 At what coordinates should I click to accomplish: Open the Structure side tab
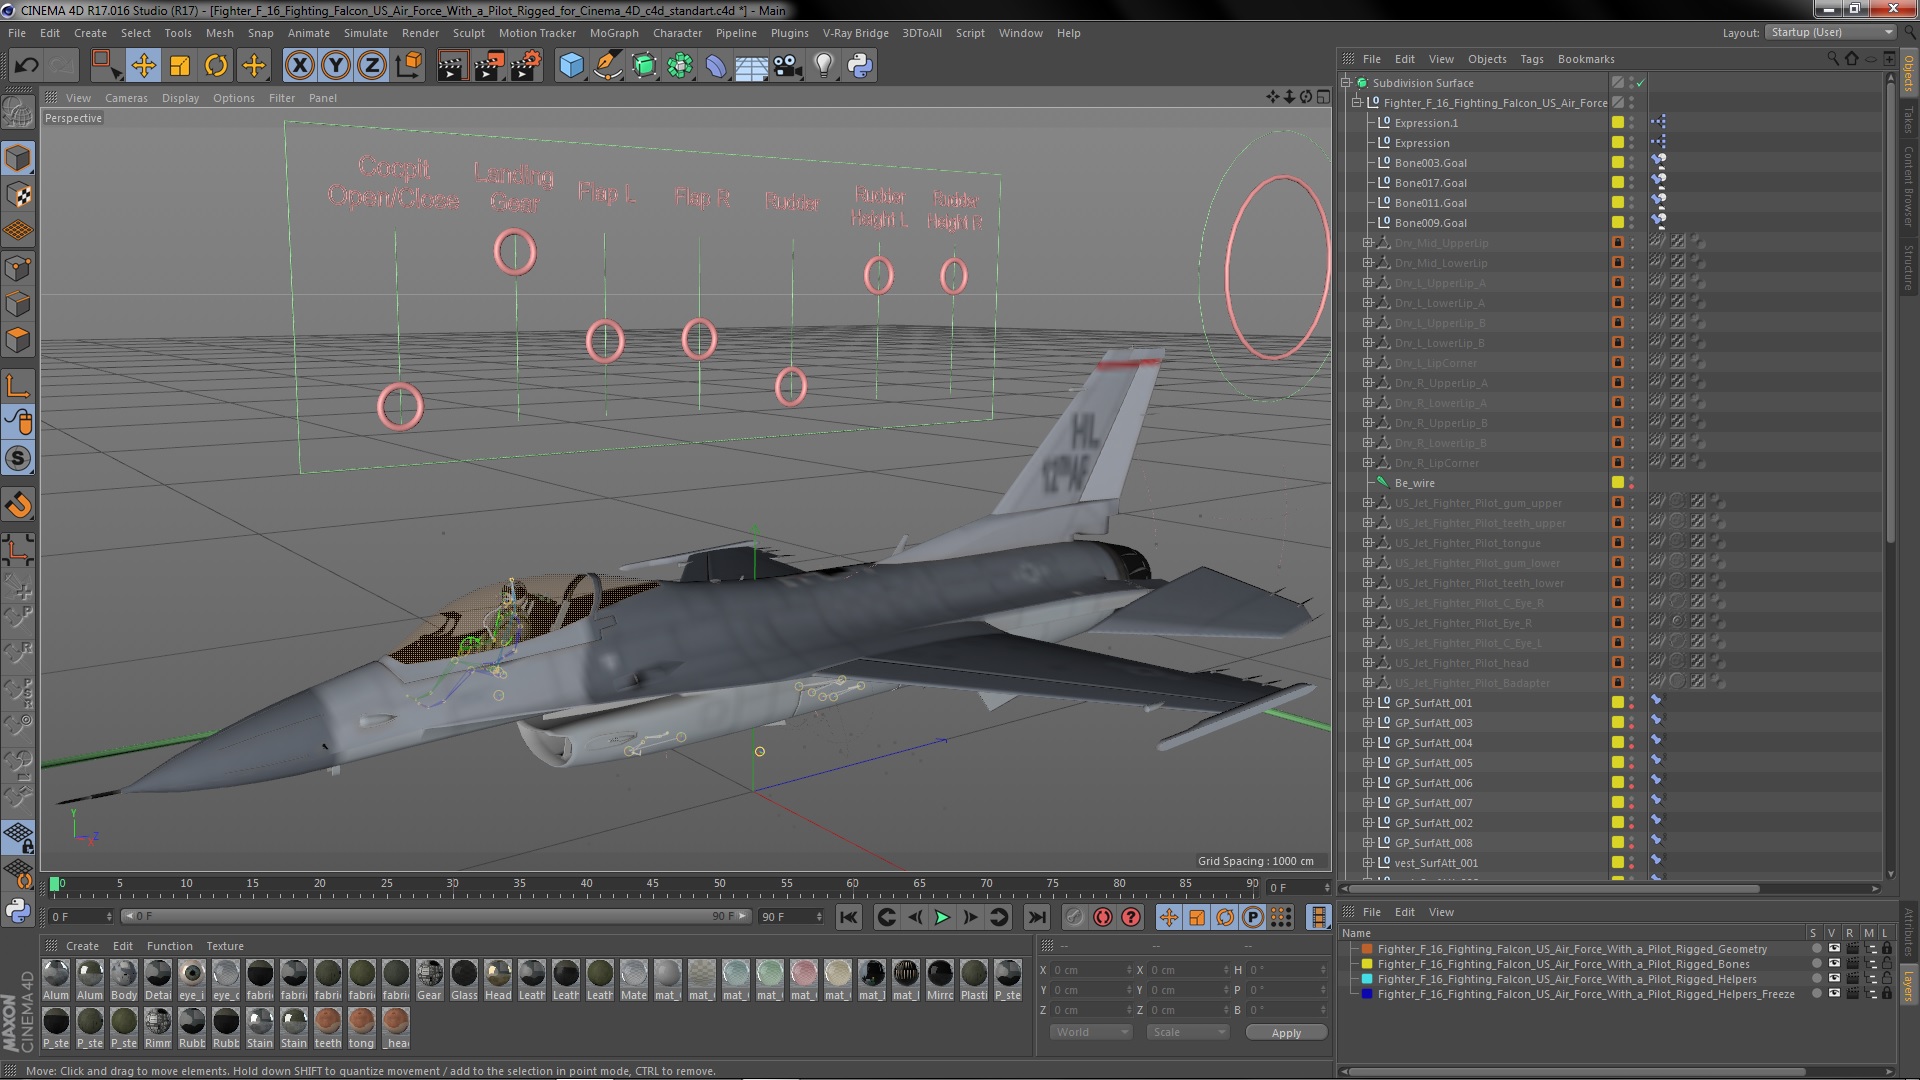pos(1908,266)
